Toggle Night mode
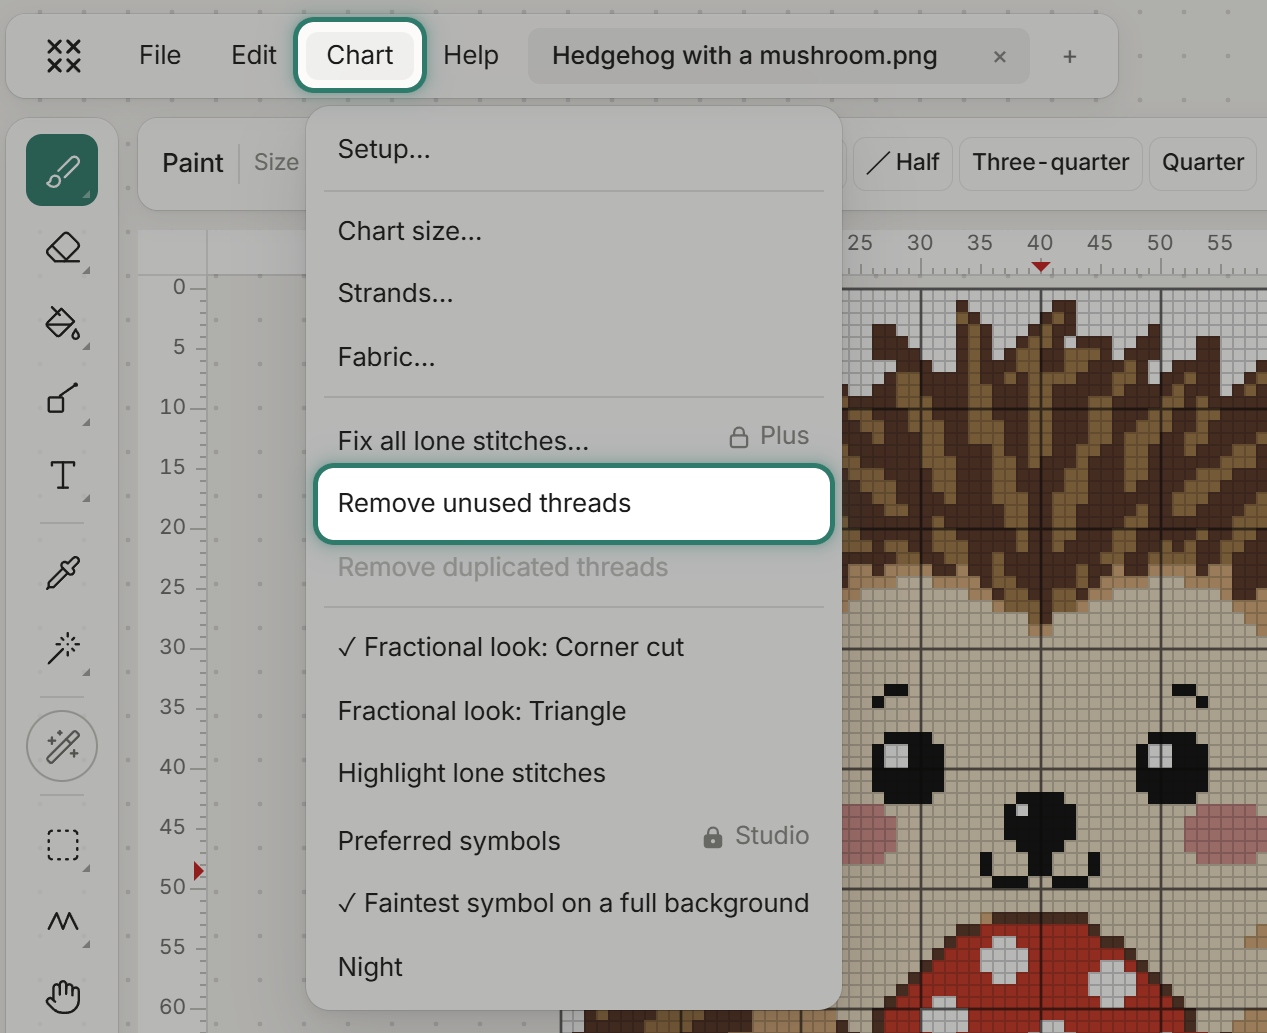 tap(574, 967)
